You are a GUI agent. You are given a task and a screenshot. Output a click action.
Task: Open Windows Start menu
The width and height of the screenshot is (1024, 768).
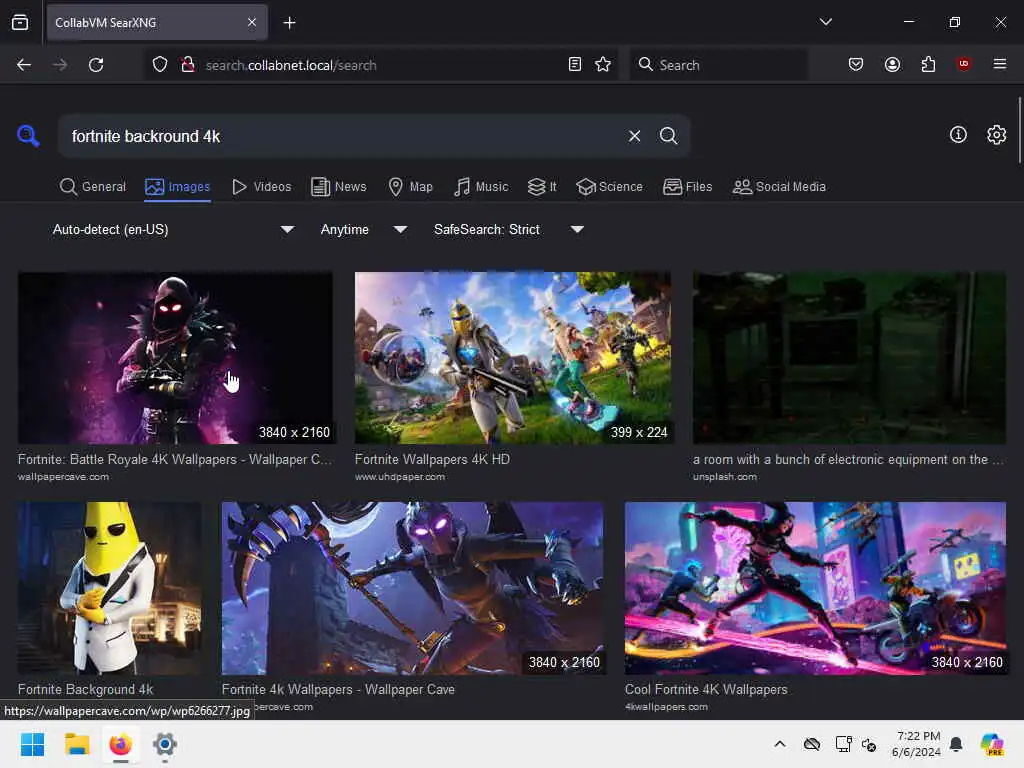[32, 744]
